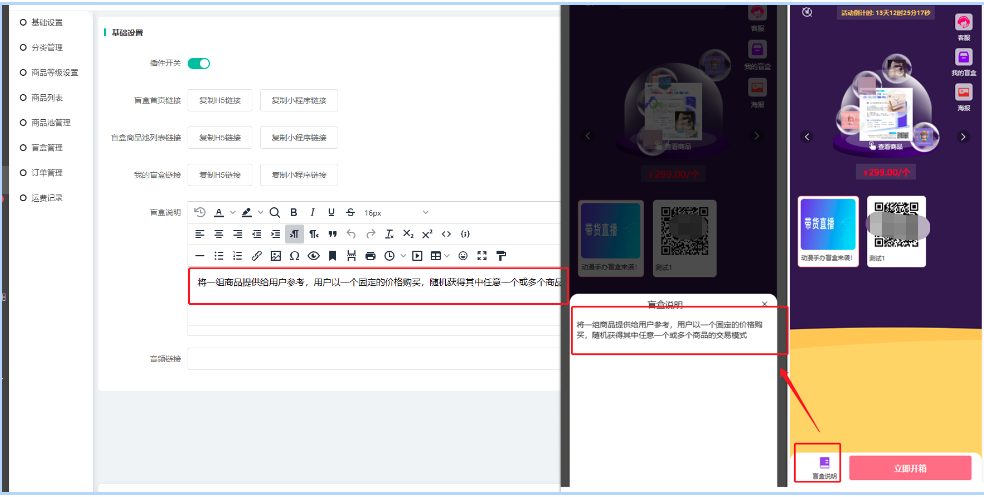The width and height of the screenshot is (984, 497).
Task: Open the emoji picker smiley icon
Action: click(x=463, y=256)
